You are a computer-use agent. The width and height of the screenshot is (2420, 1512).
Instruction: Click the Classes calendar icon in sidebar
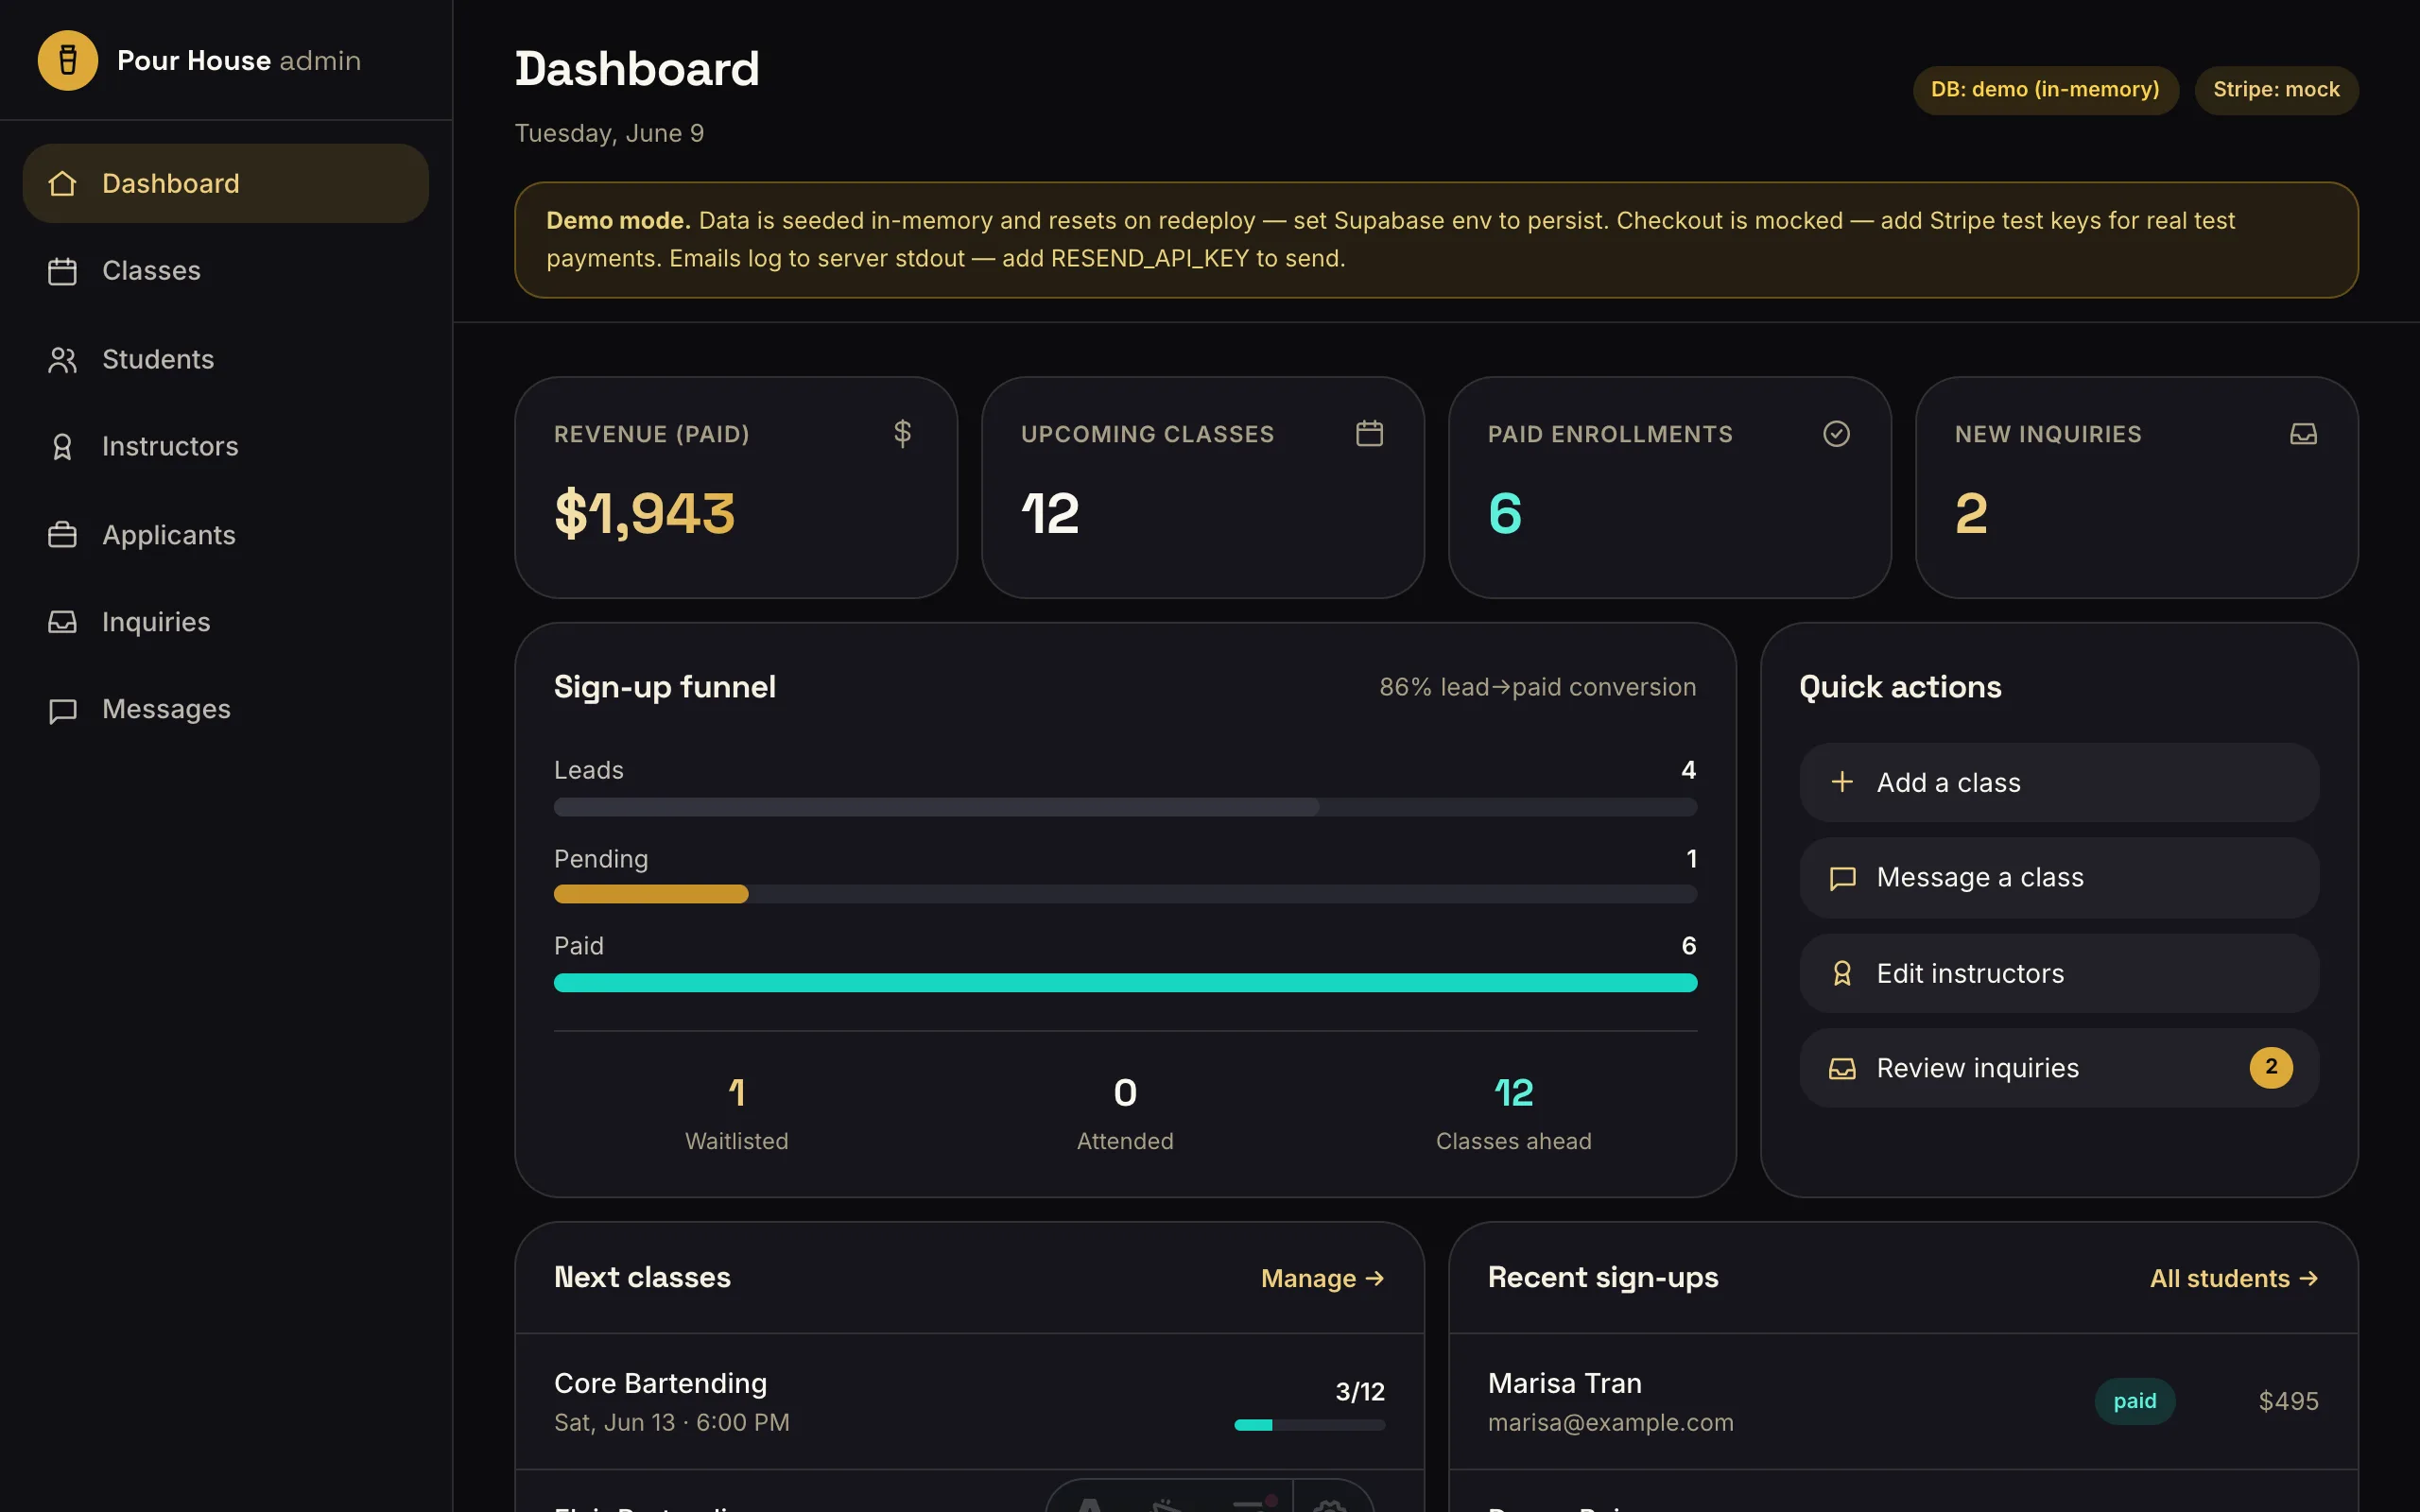62,271
